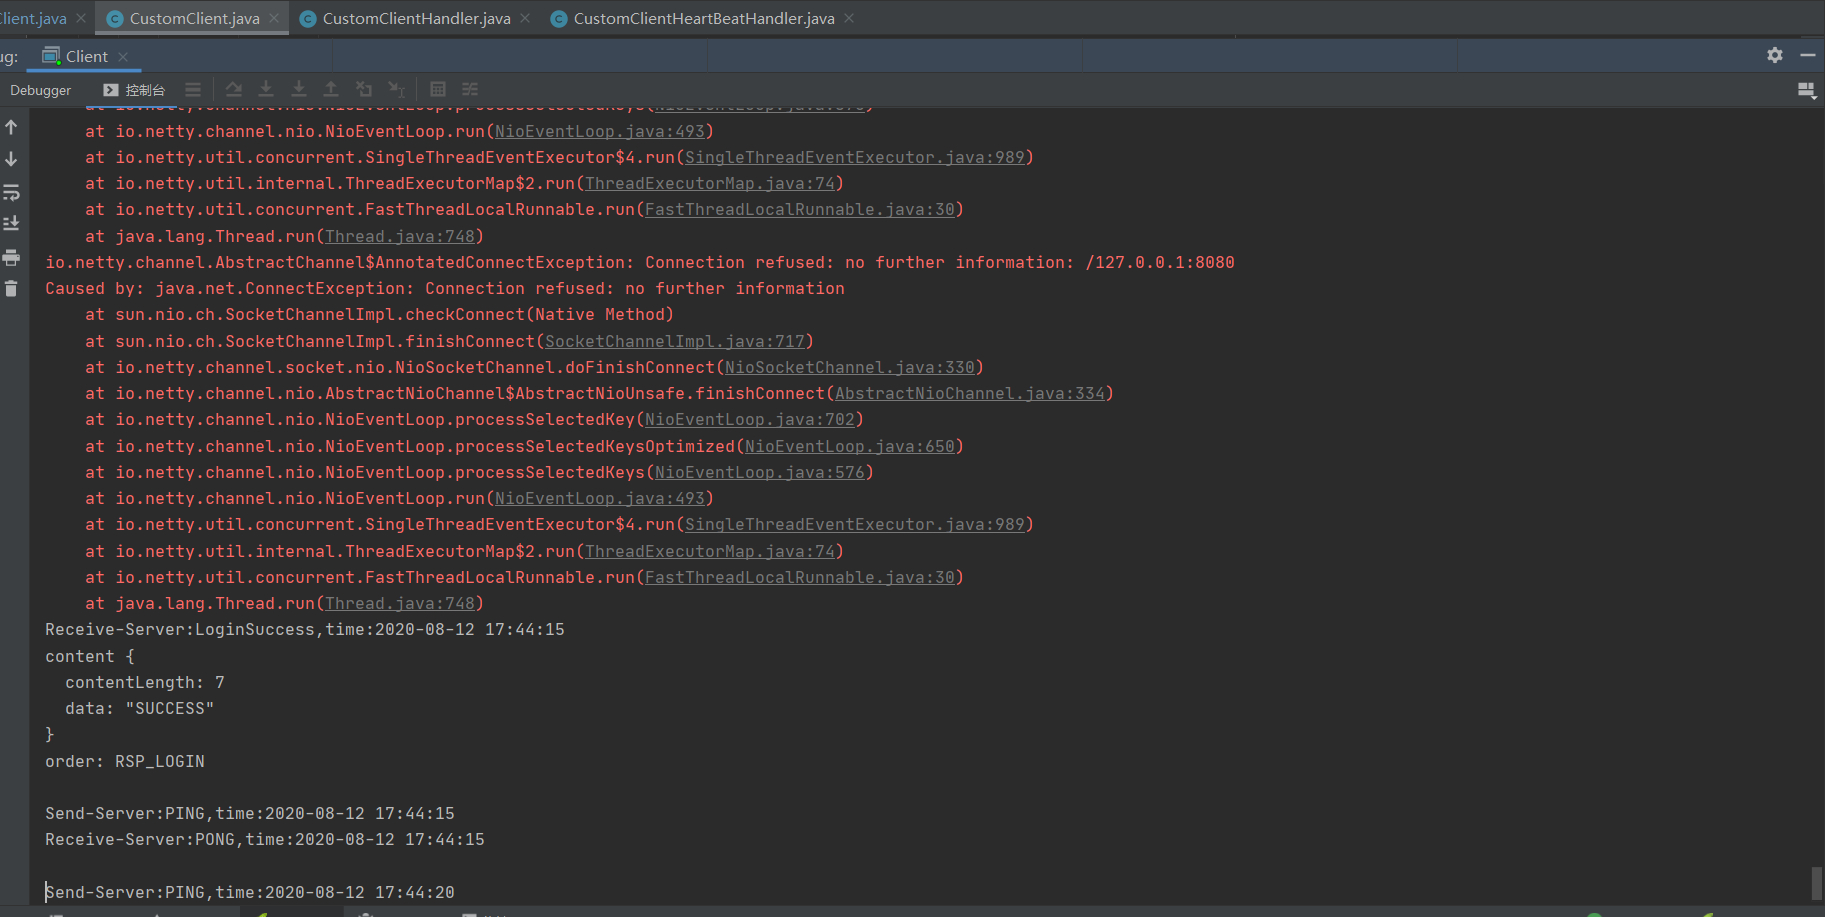Click the Drop Frame icon
The width and height of the screenshot is (1825, 917).
[364, 90]
